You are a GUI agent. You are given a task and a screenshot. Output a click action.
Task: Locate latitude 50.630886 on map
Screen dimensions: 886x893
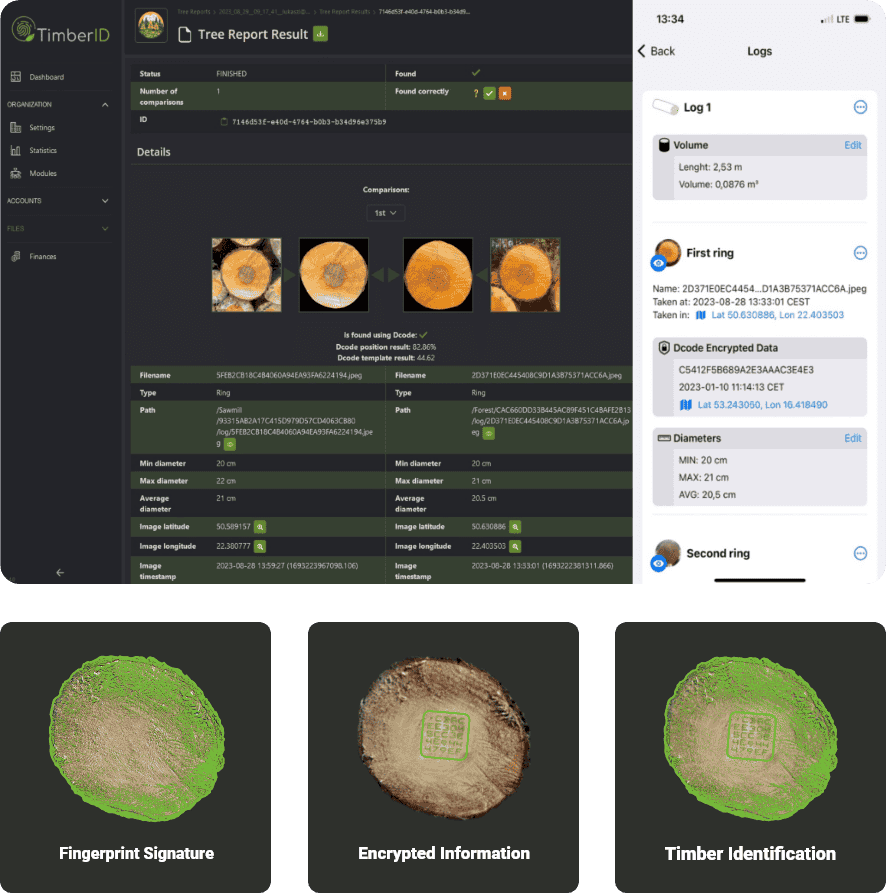pyautogui.click(x=515, y=527)
